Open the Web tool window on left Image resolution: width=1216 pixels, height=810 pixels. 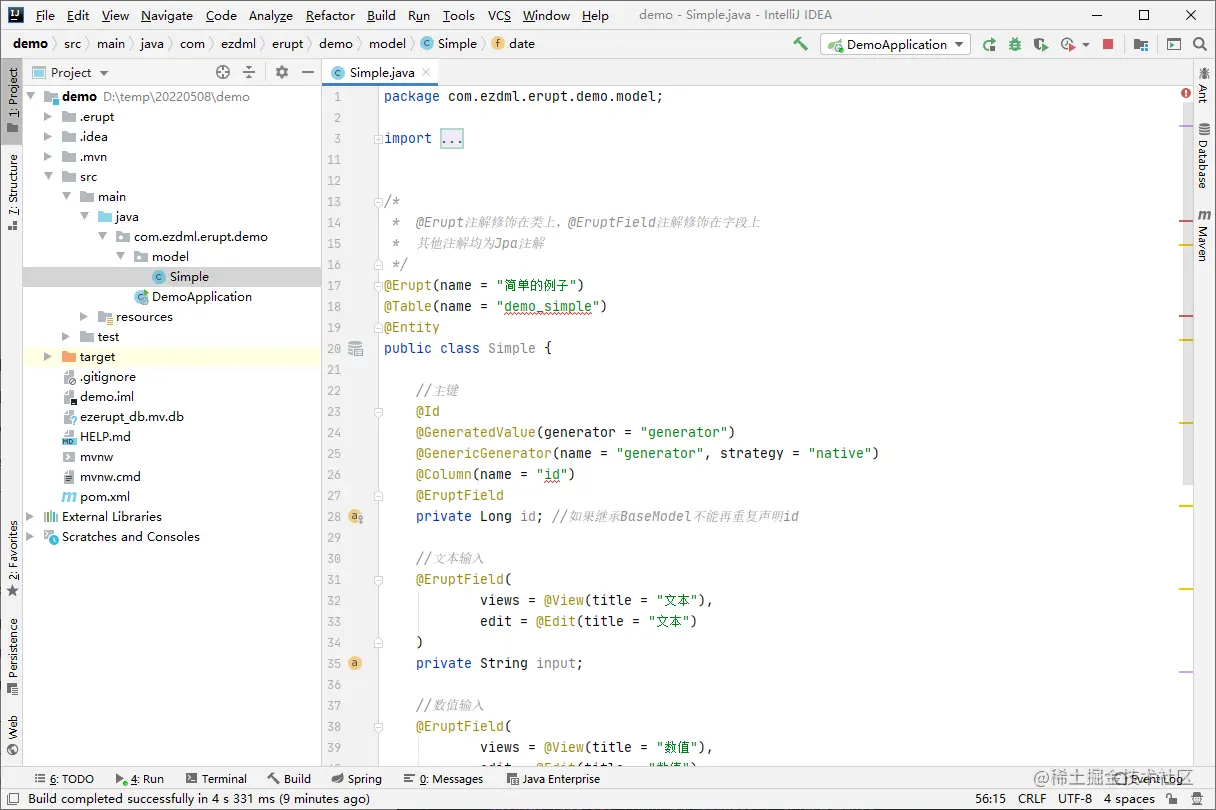click(x=12, y=735)
